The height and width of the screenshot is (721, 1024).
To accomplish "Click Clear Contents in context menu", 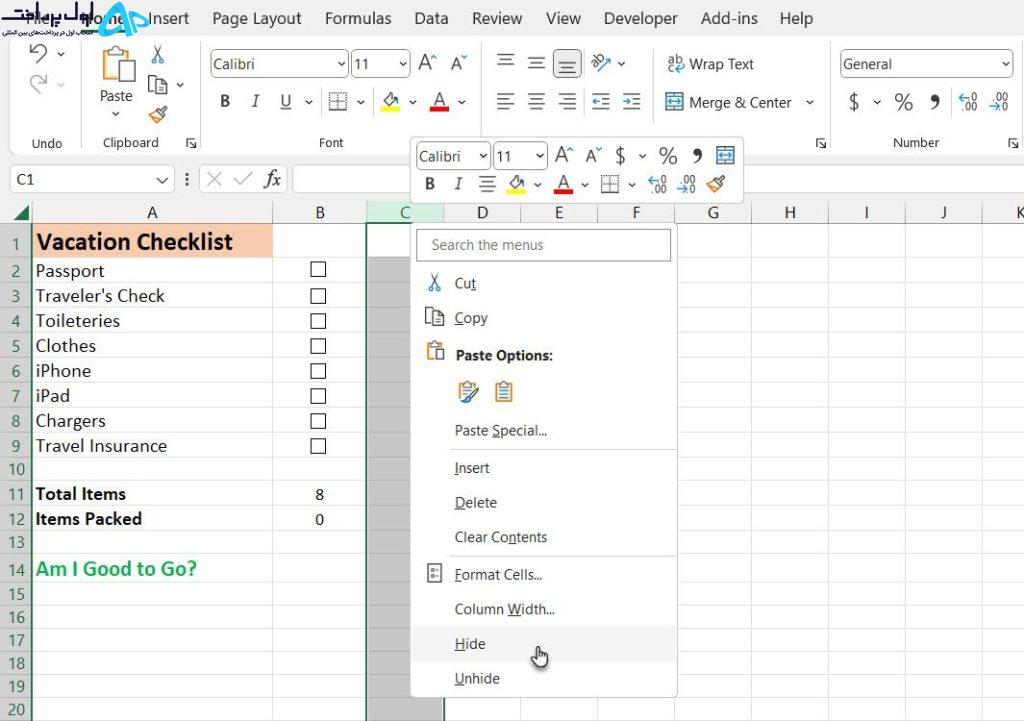I will [x=543, y=537].
